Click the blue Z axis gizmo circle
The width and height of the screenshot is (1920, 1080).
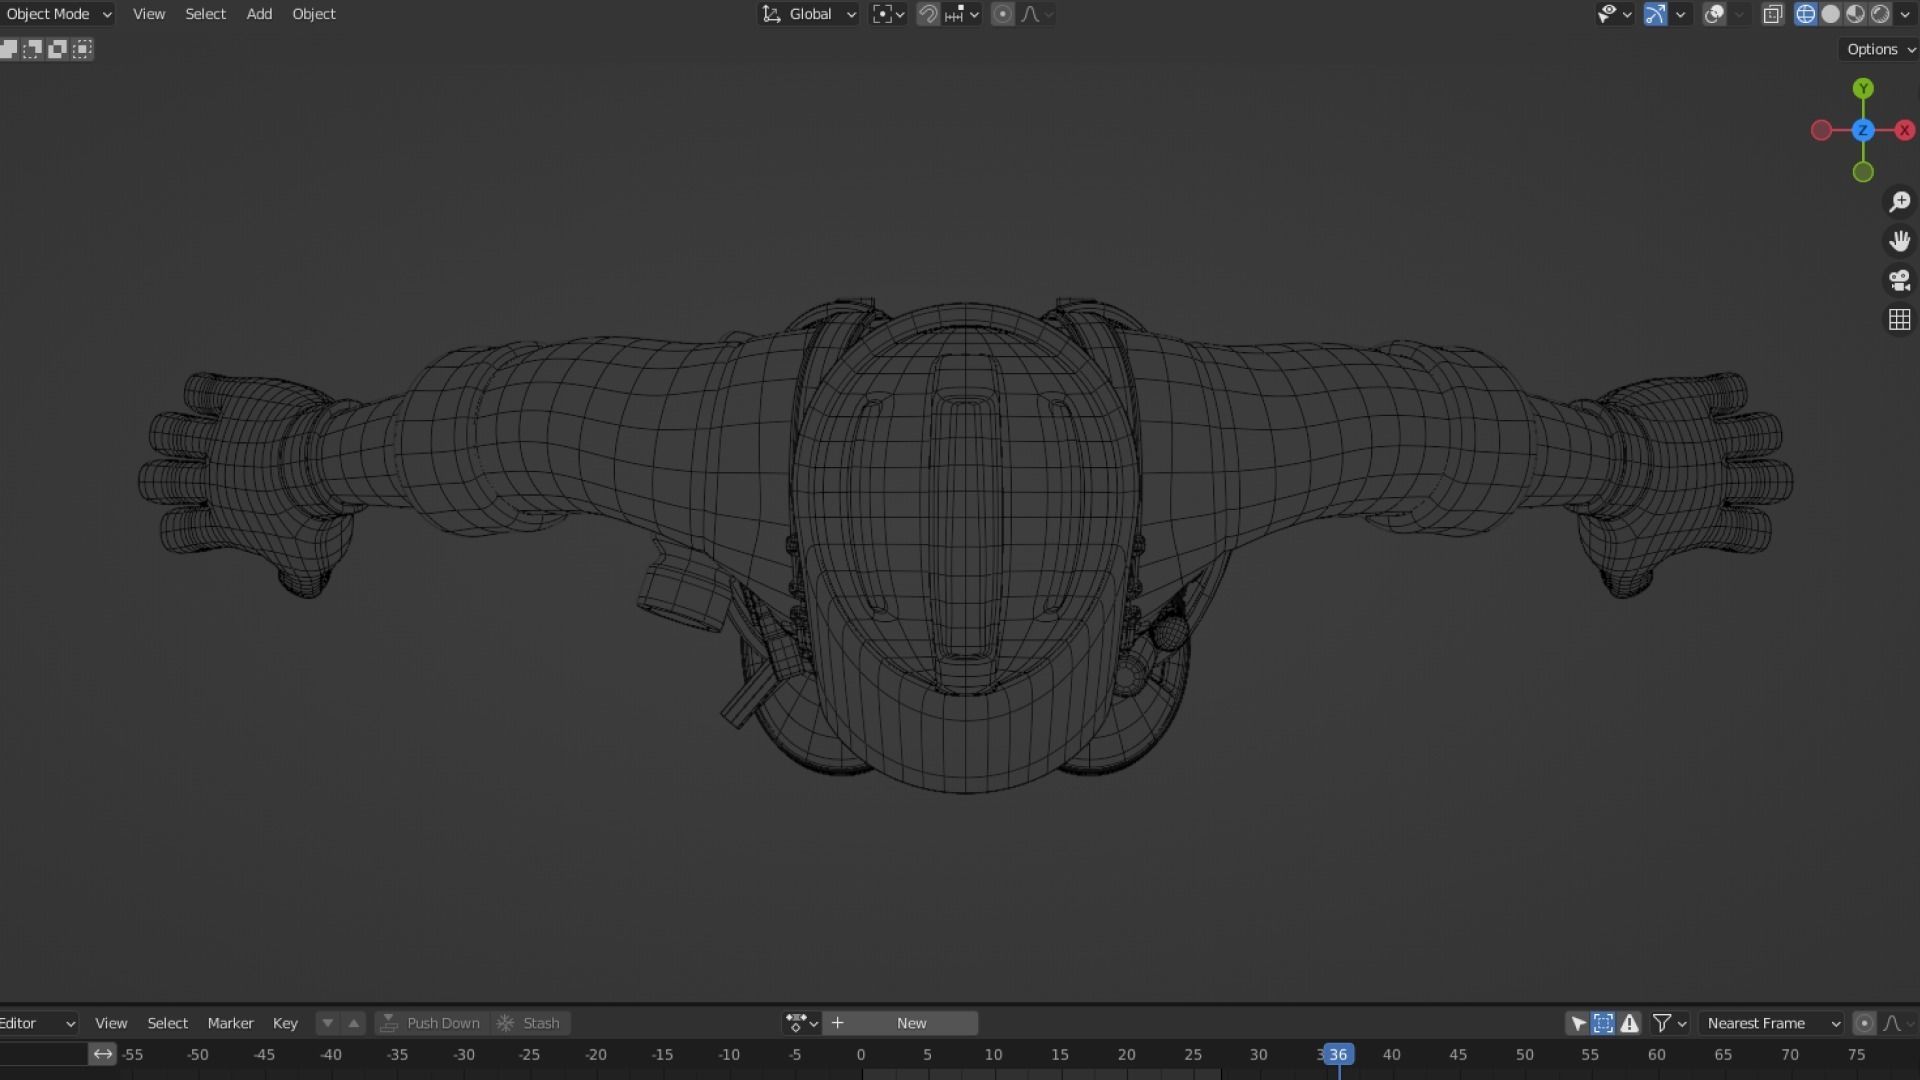(x=1863, y=130)
